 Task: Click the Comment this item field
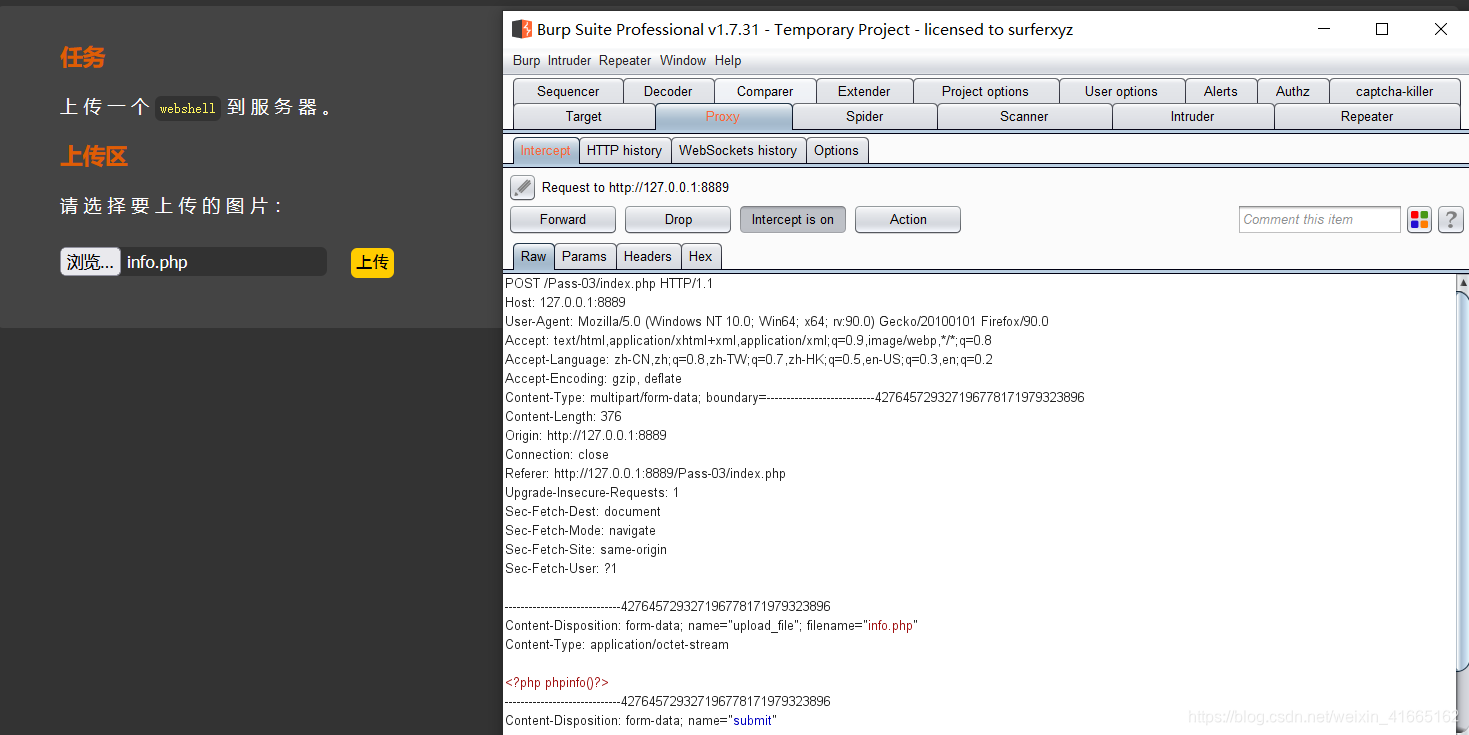(x=1320, y=220)
